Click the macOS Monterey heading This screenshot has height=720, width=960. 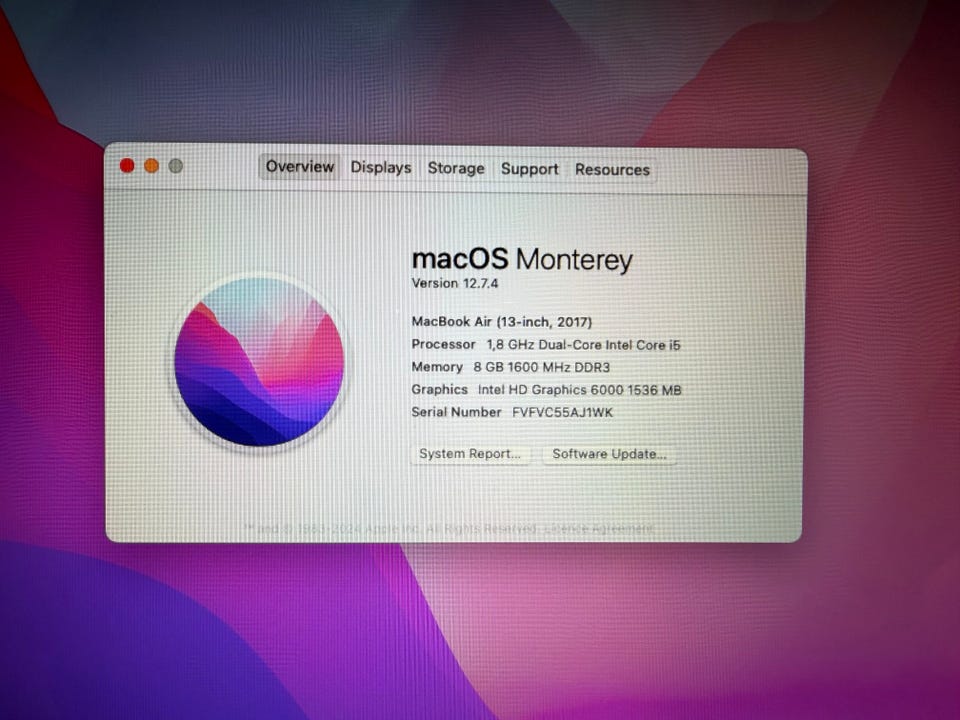(x=522, y=260)
